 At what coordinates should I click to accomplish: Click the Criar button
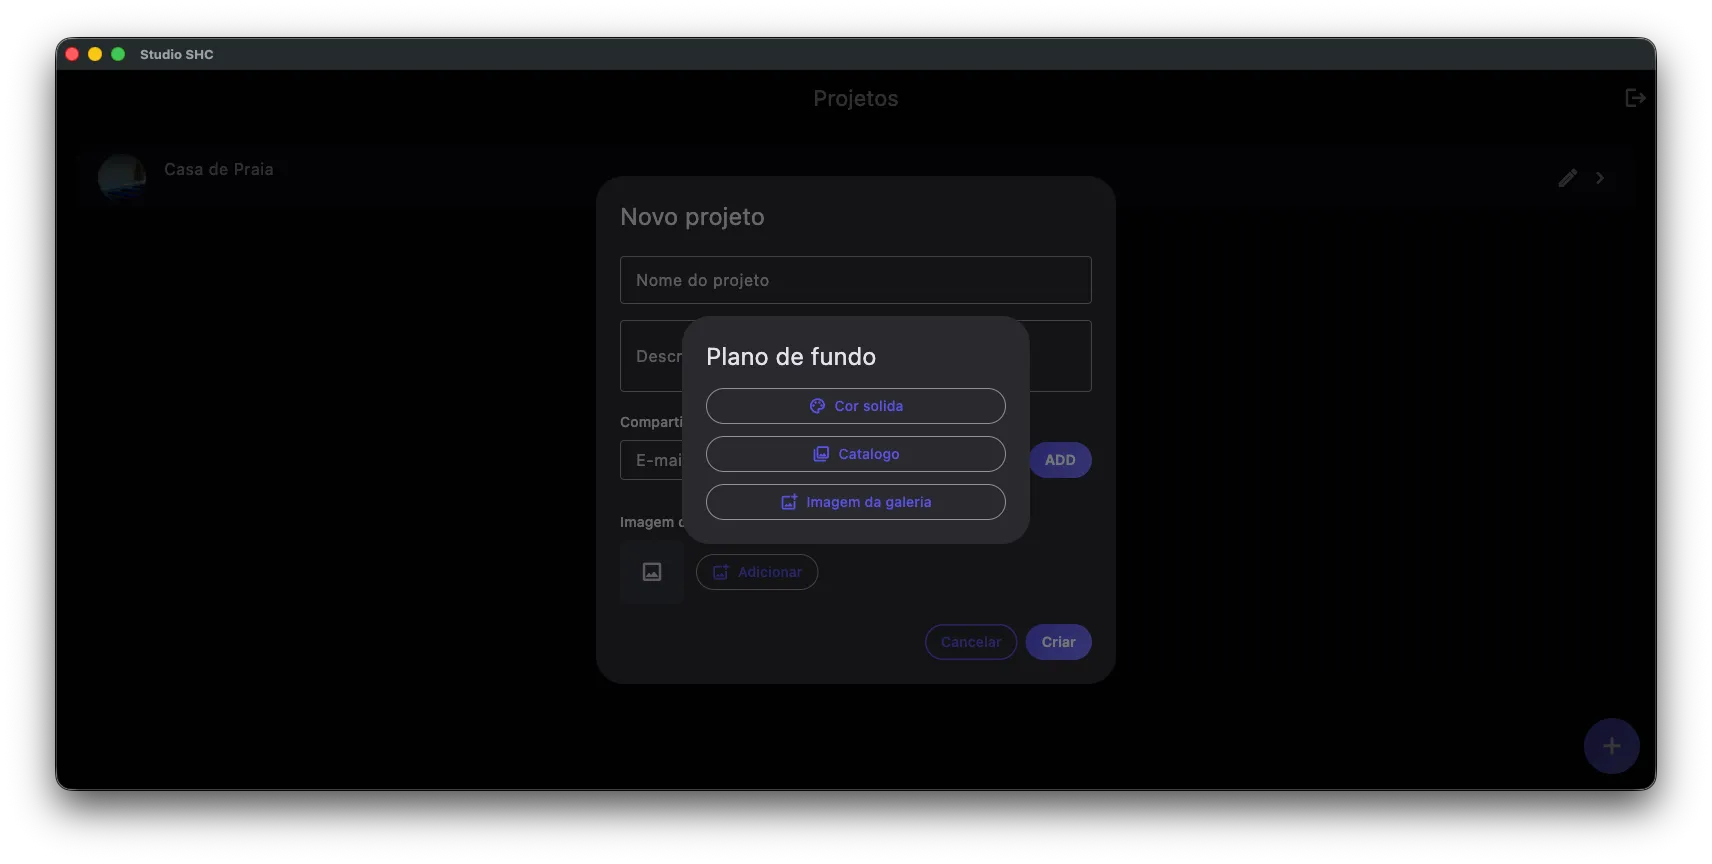click(1058, 642)
